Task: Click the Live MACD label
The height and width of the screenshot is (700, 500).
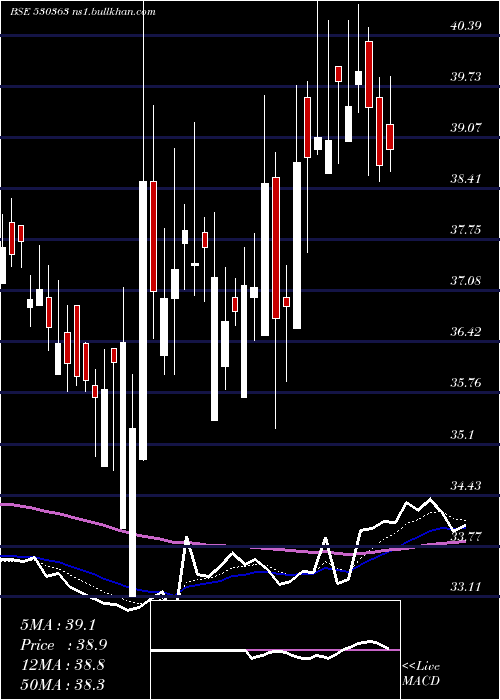Action: (x=421, y=673)
